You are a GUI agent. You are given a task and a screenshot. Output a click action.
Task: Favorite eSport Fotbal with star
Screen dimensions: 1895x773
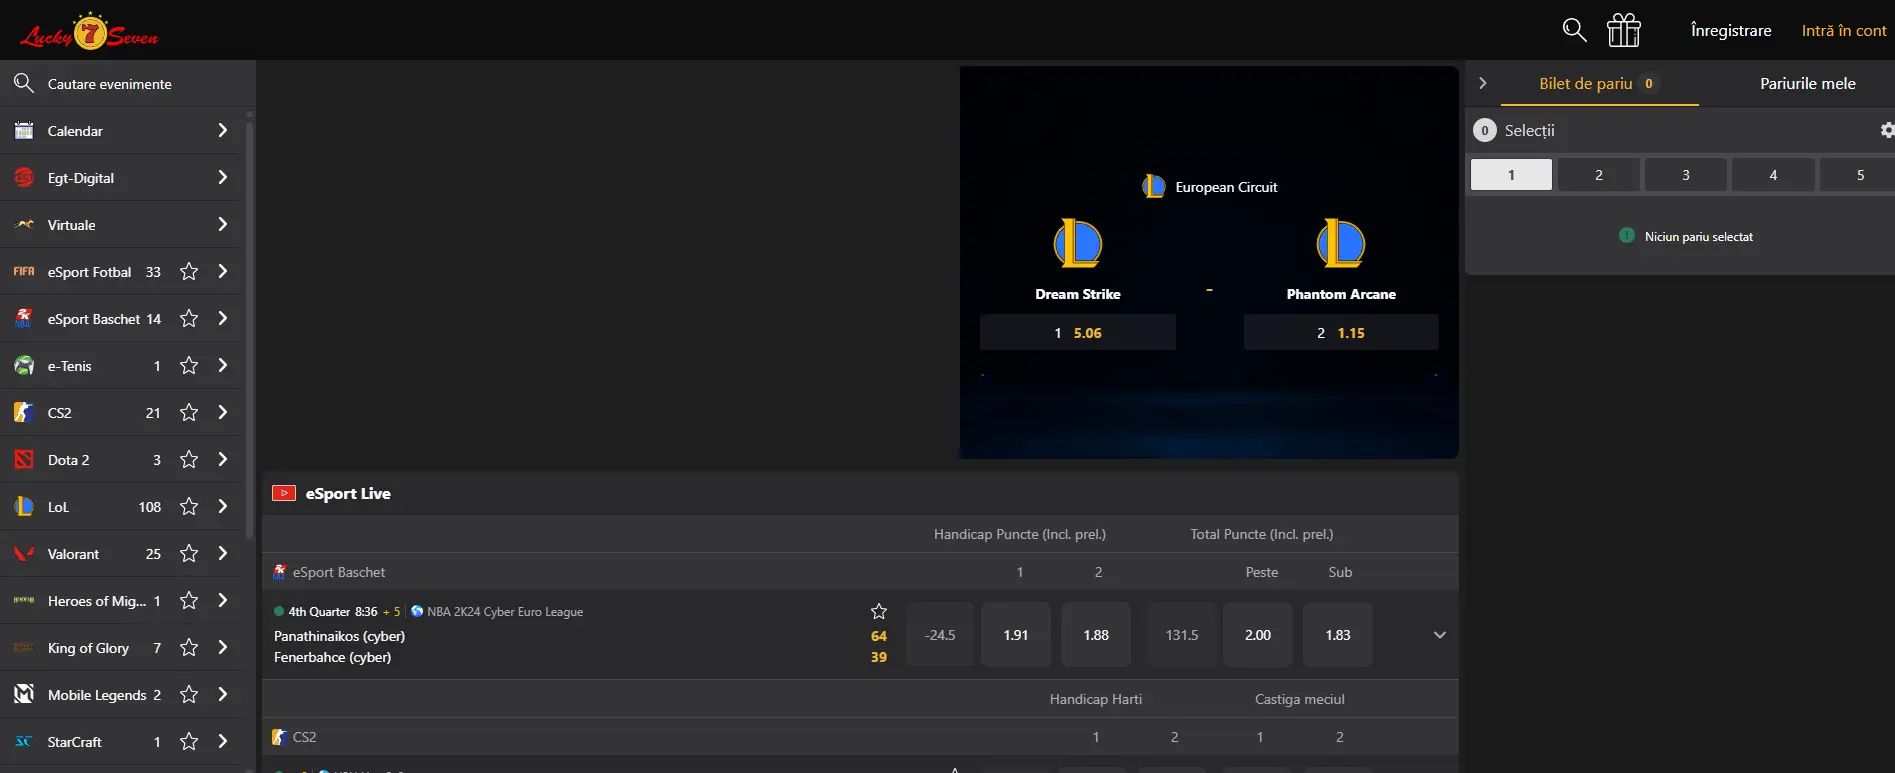pyautogui.click(x=189, y=272)
